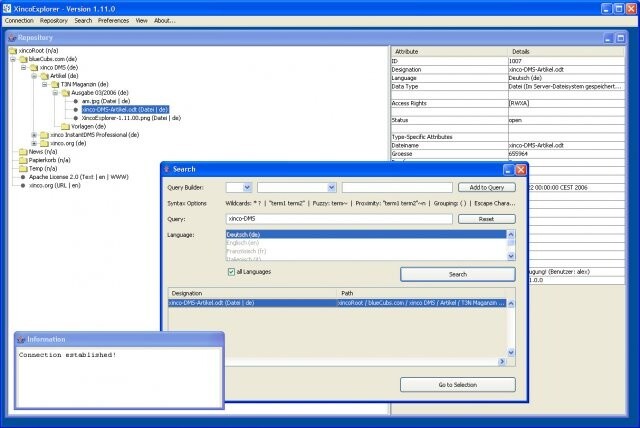Click the bullet icon of XincoExplorer-1.11.00.png

tap(76, 118)
